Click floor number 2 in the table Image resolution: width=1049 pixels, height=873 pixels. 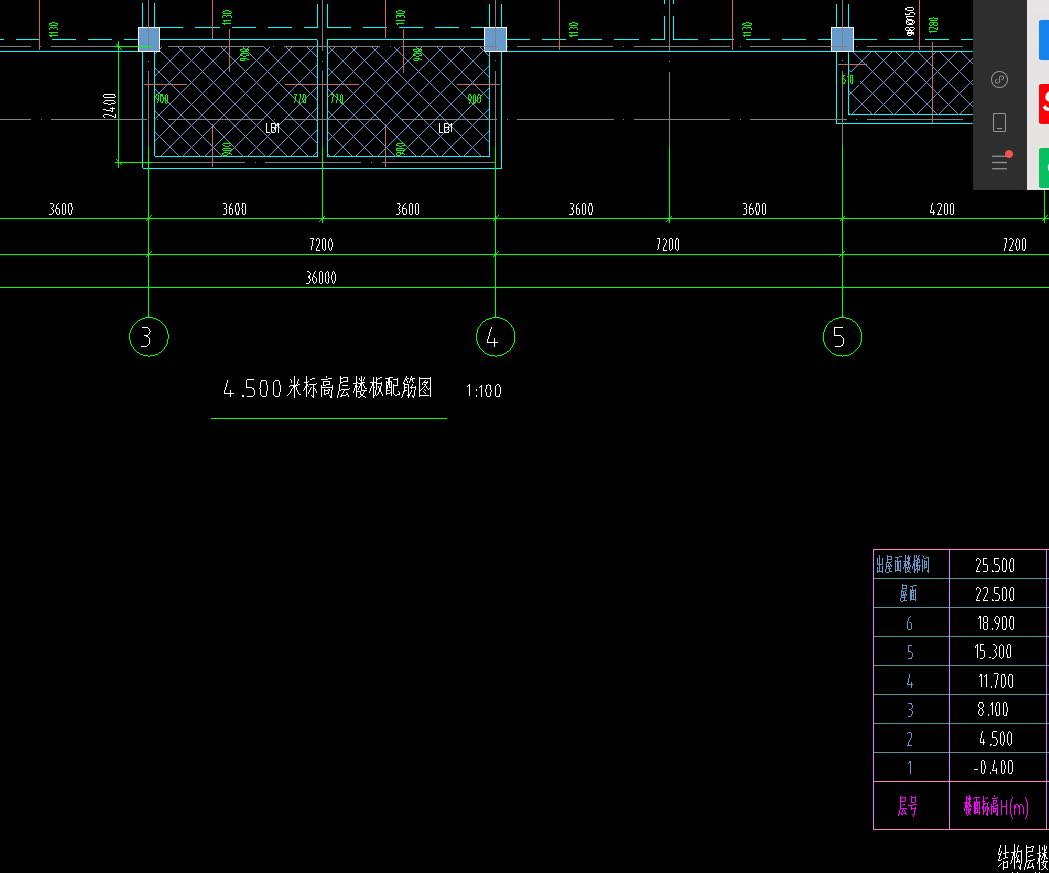click(911, 738)
